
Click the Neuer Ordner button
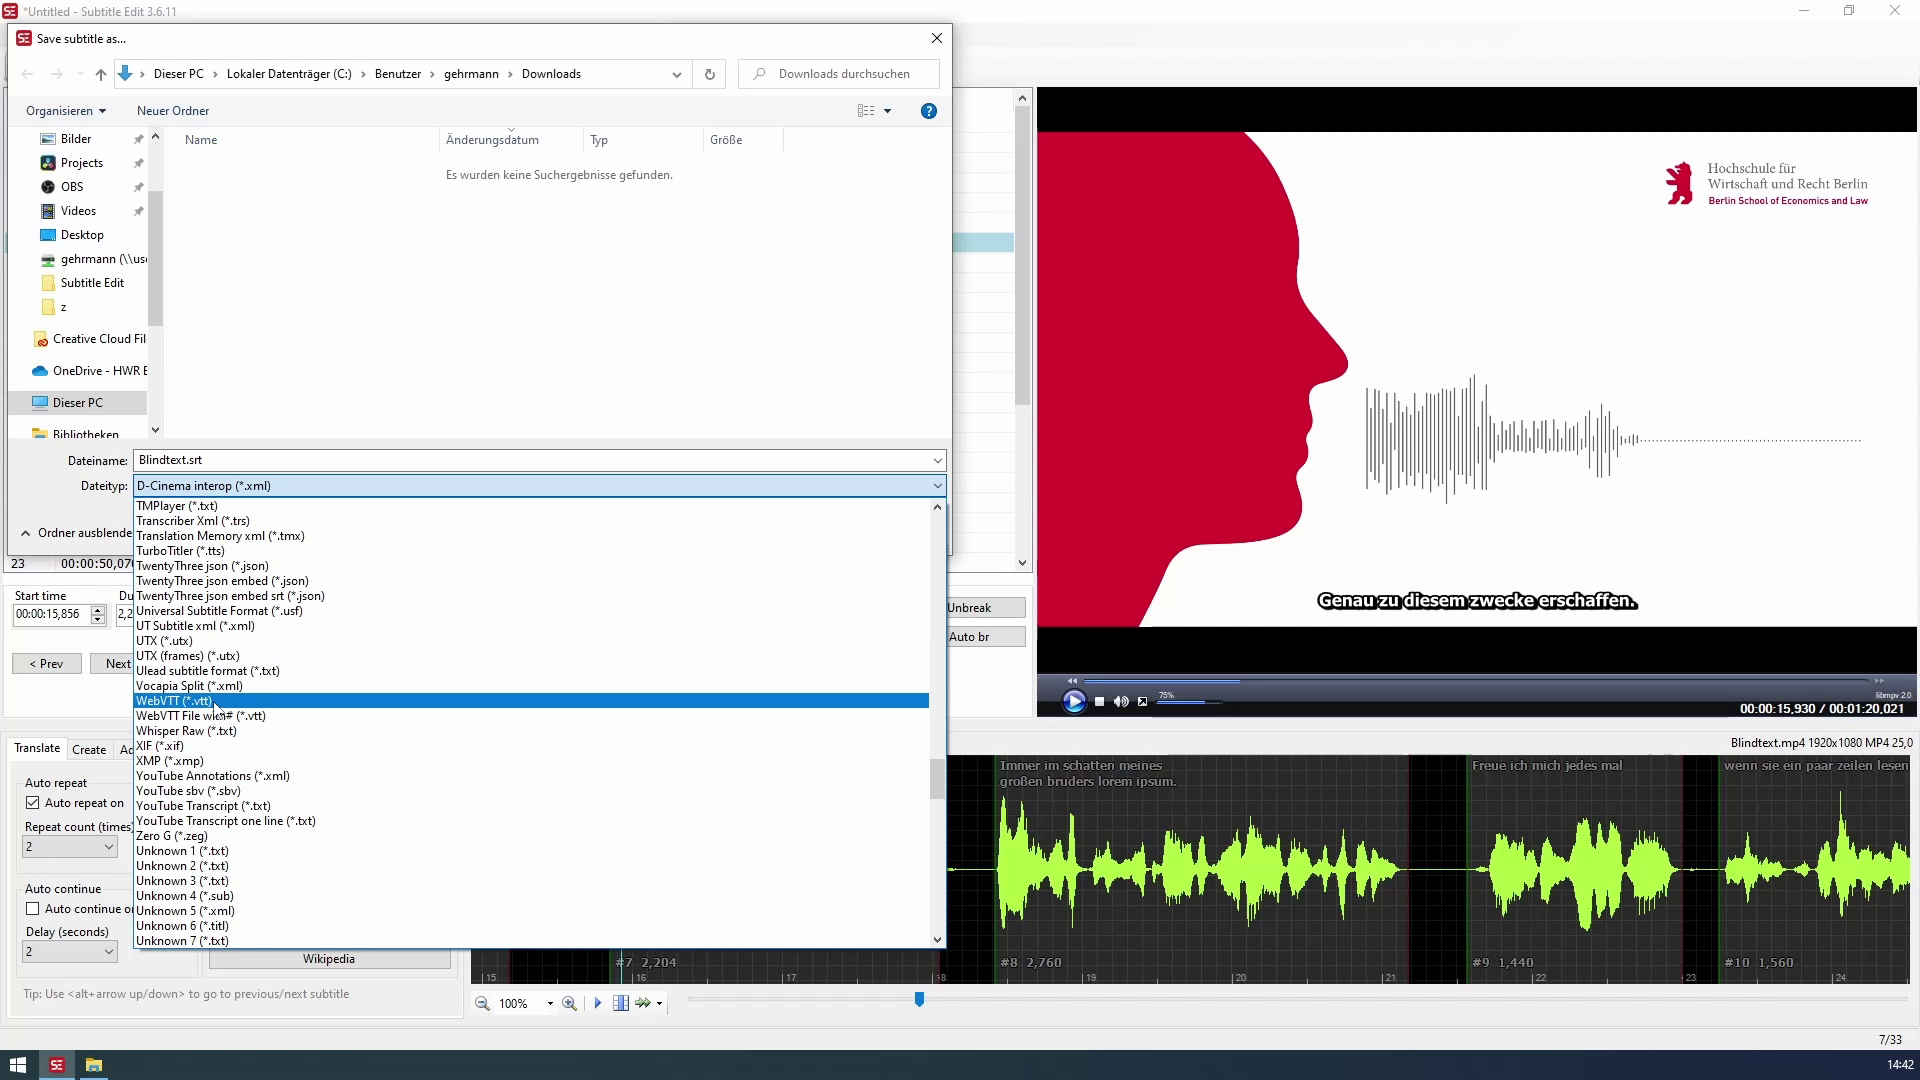(x=173, y=111)
